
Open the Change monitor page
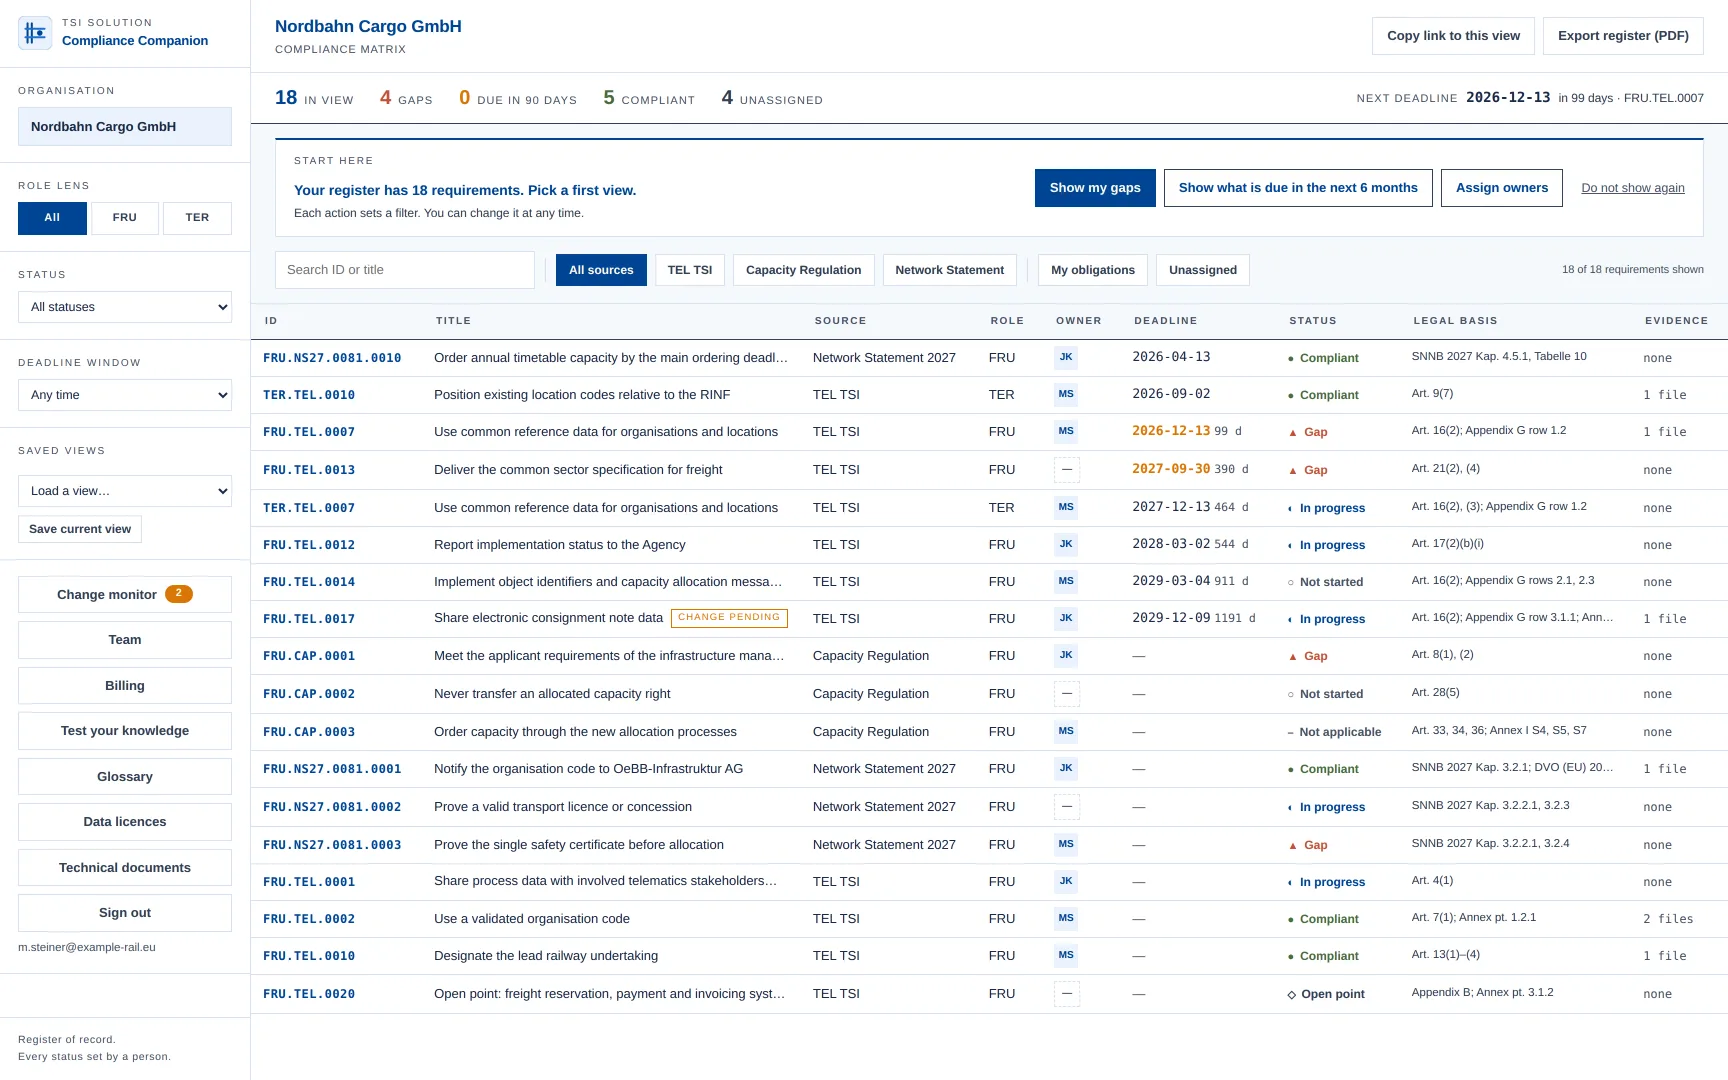click(125, 594)
